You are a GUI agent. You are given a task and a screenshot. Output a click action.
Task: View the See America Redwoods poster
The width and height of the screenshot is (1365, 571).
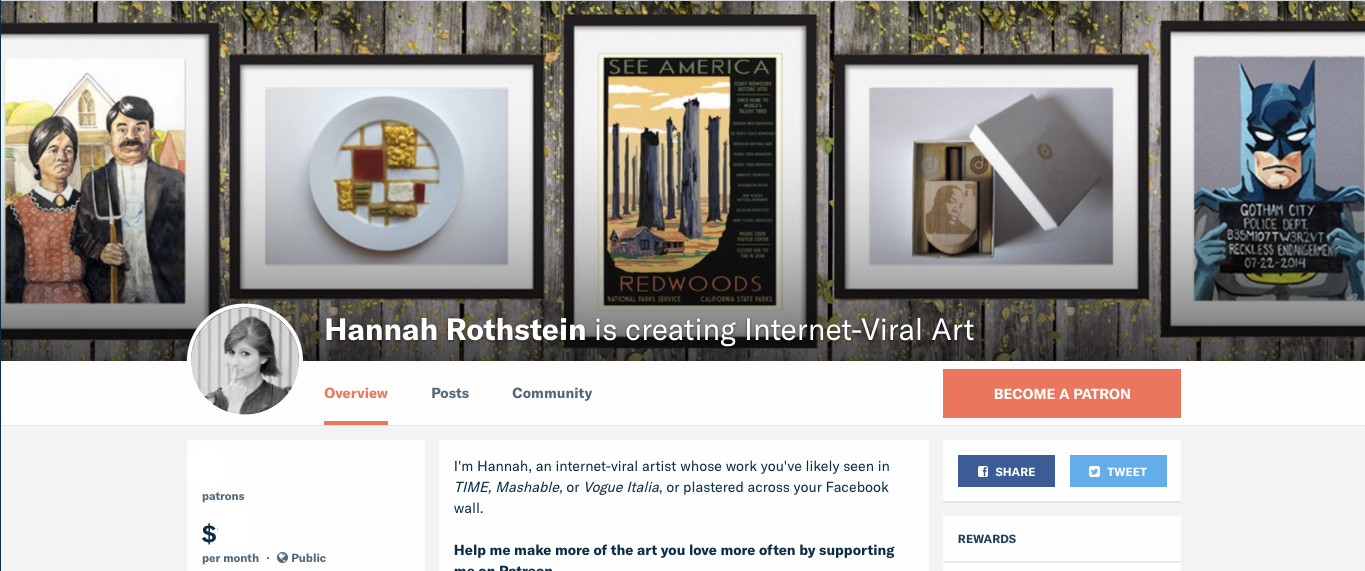pyautogui.click(x=691, y=181)
